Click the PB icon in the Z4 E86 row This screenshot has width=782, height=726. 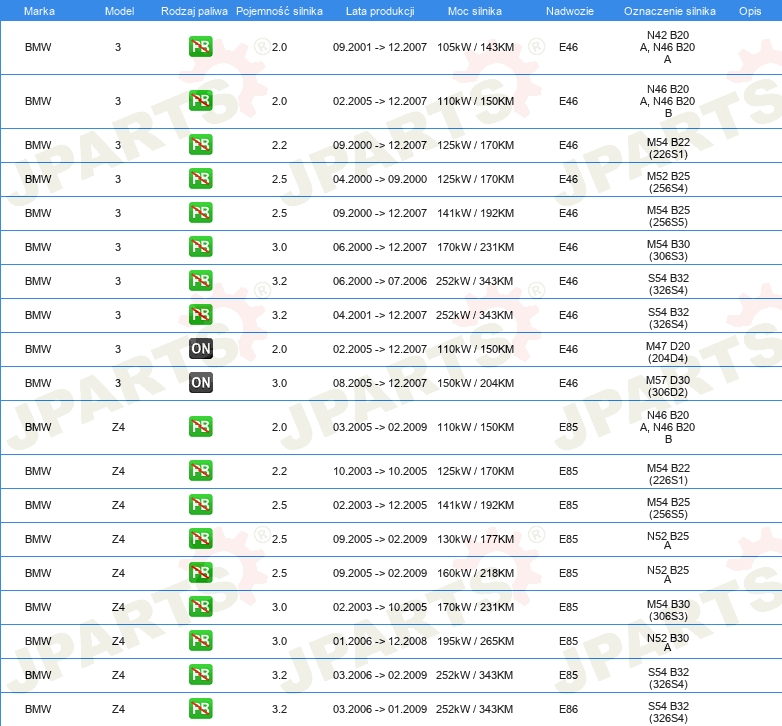pos(201,709)
